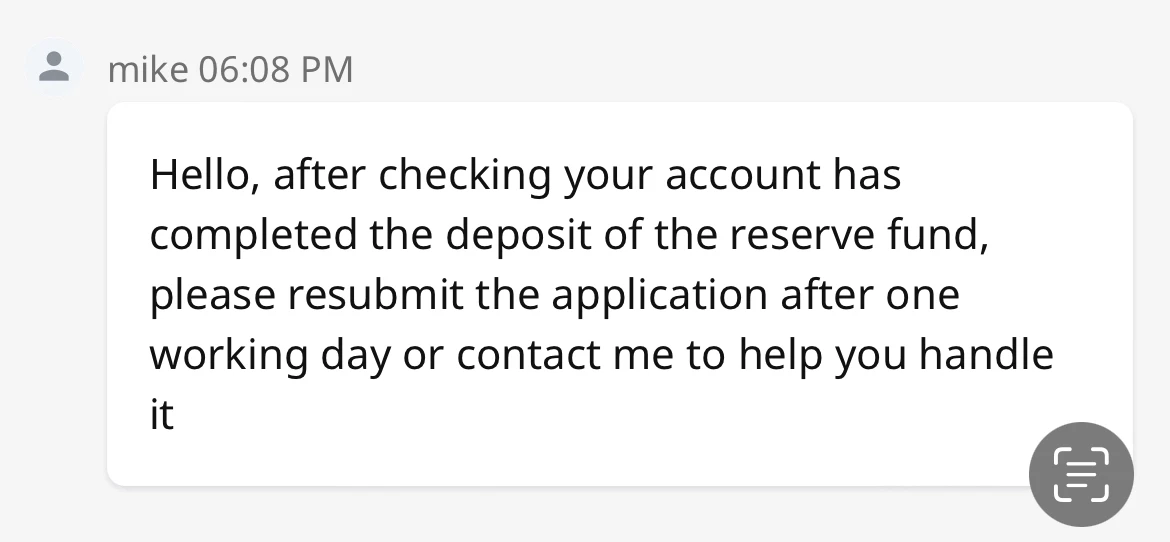Click the words working day

pos(270,357)
